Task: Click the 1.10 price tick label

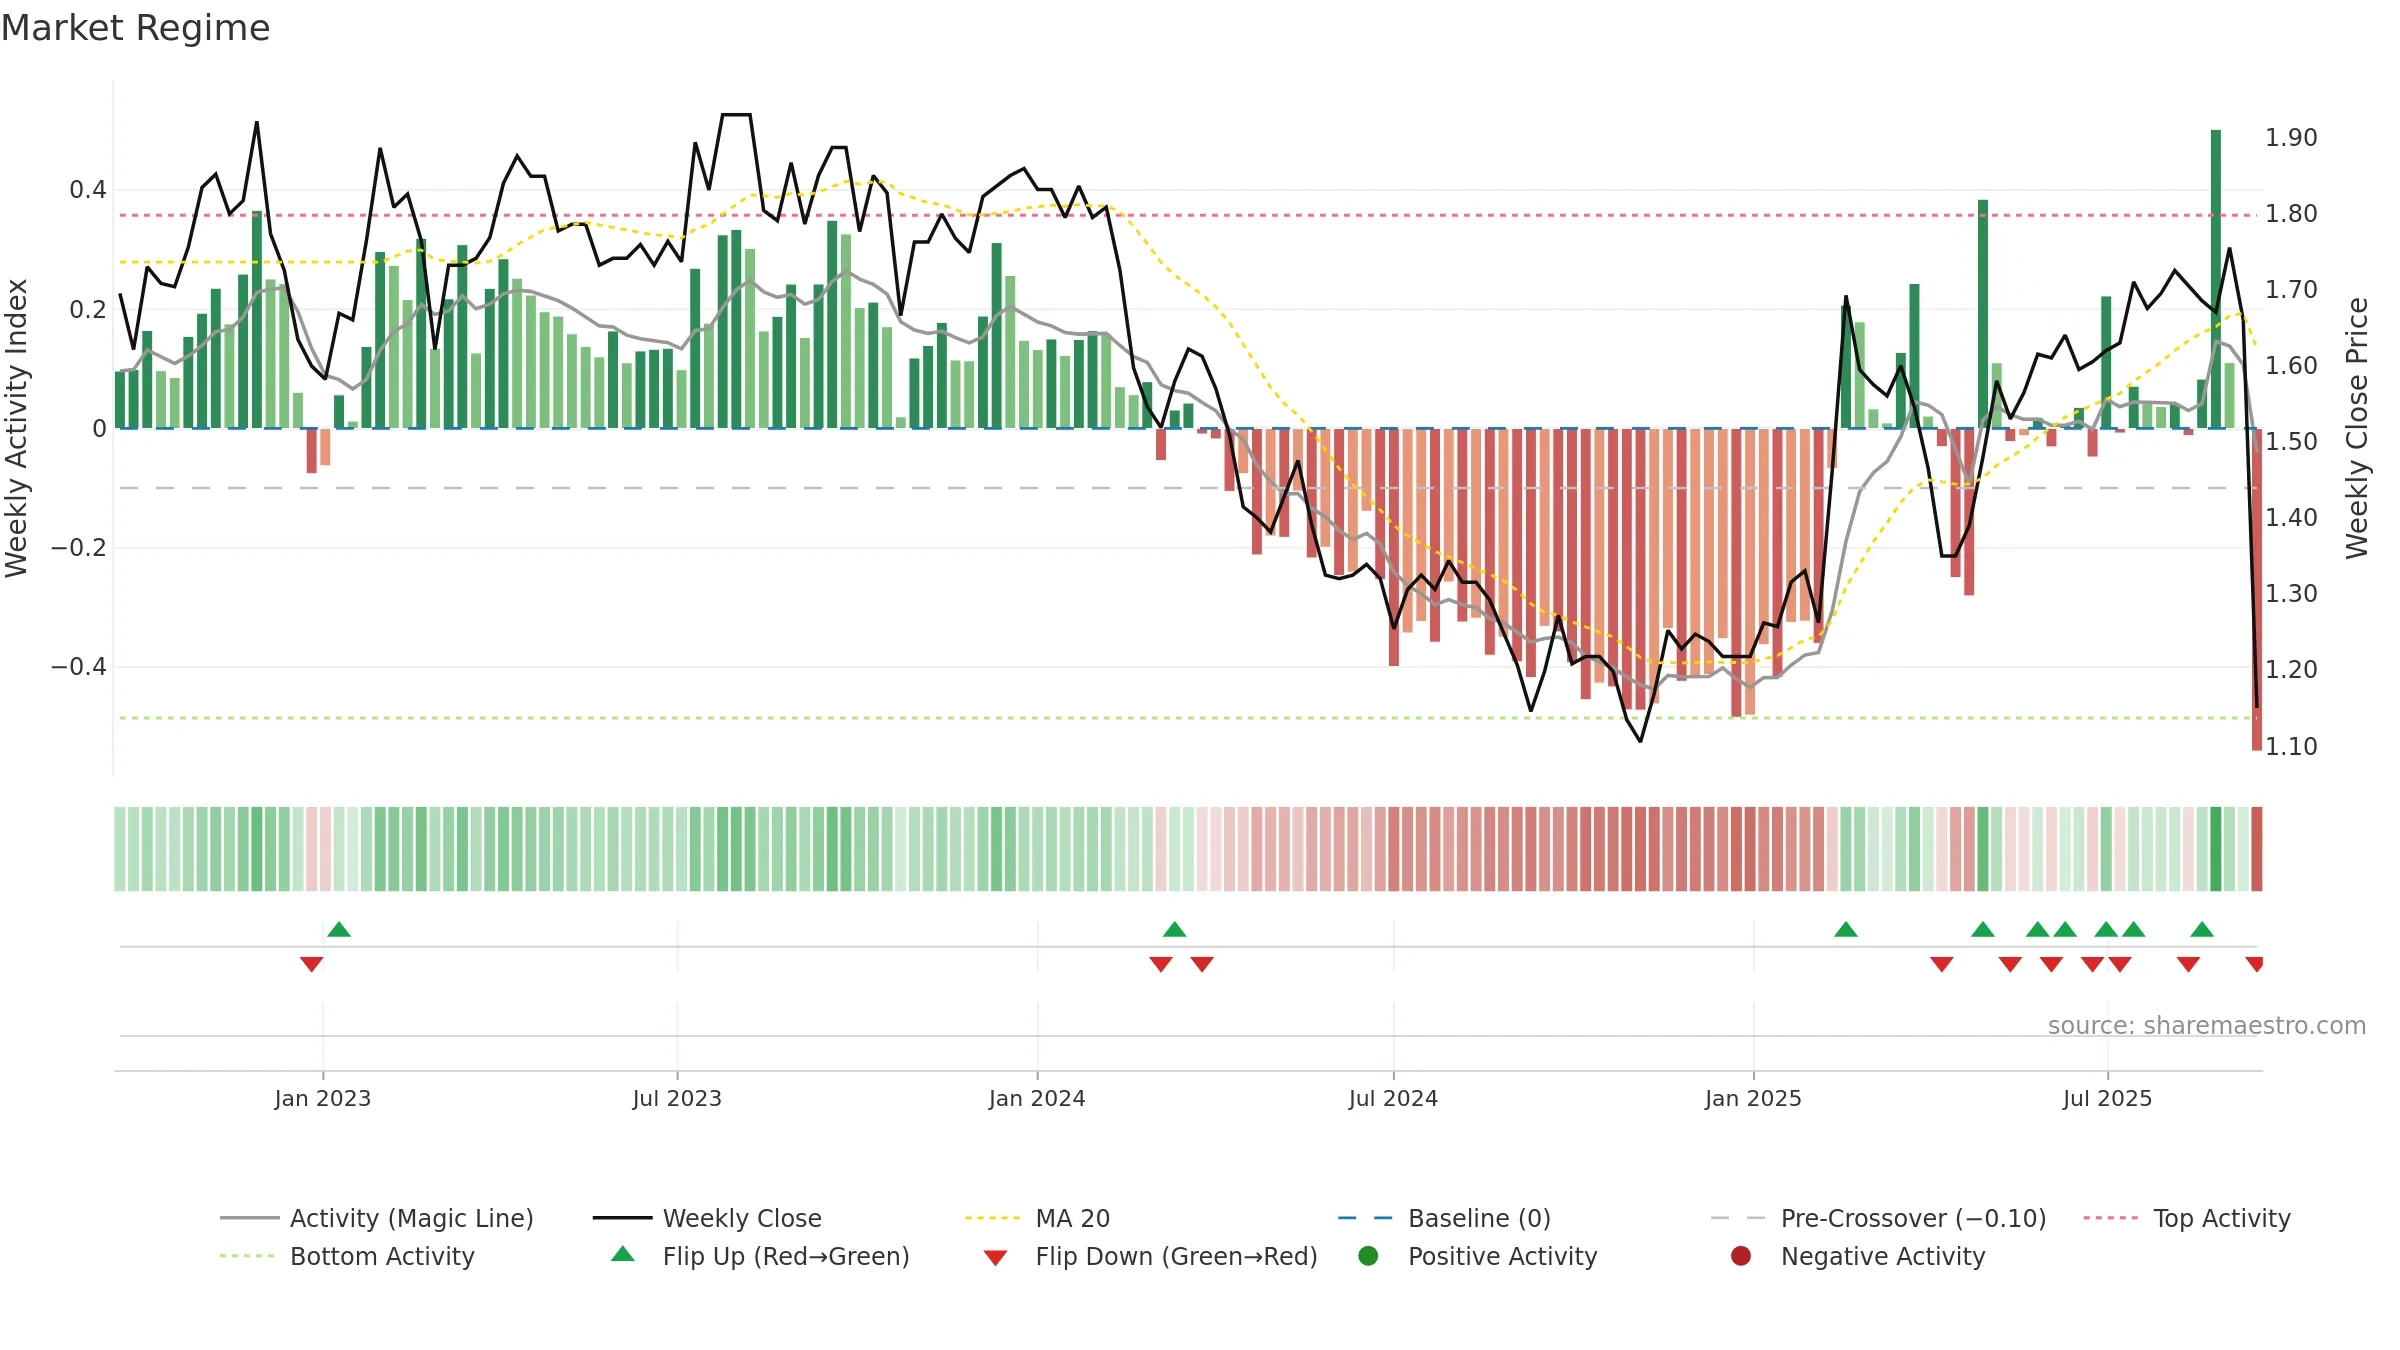Action: click(x=2291, y=746)
